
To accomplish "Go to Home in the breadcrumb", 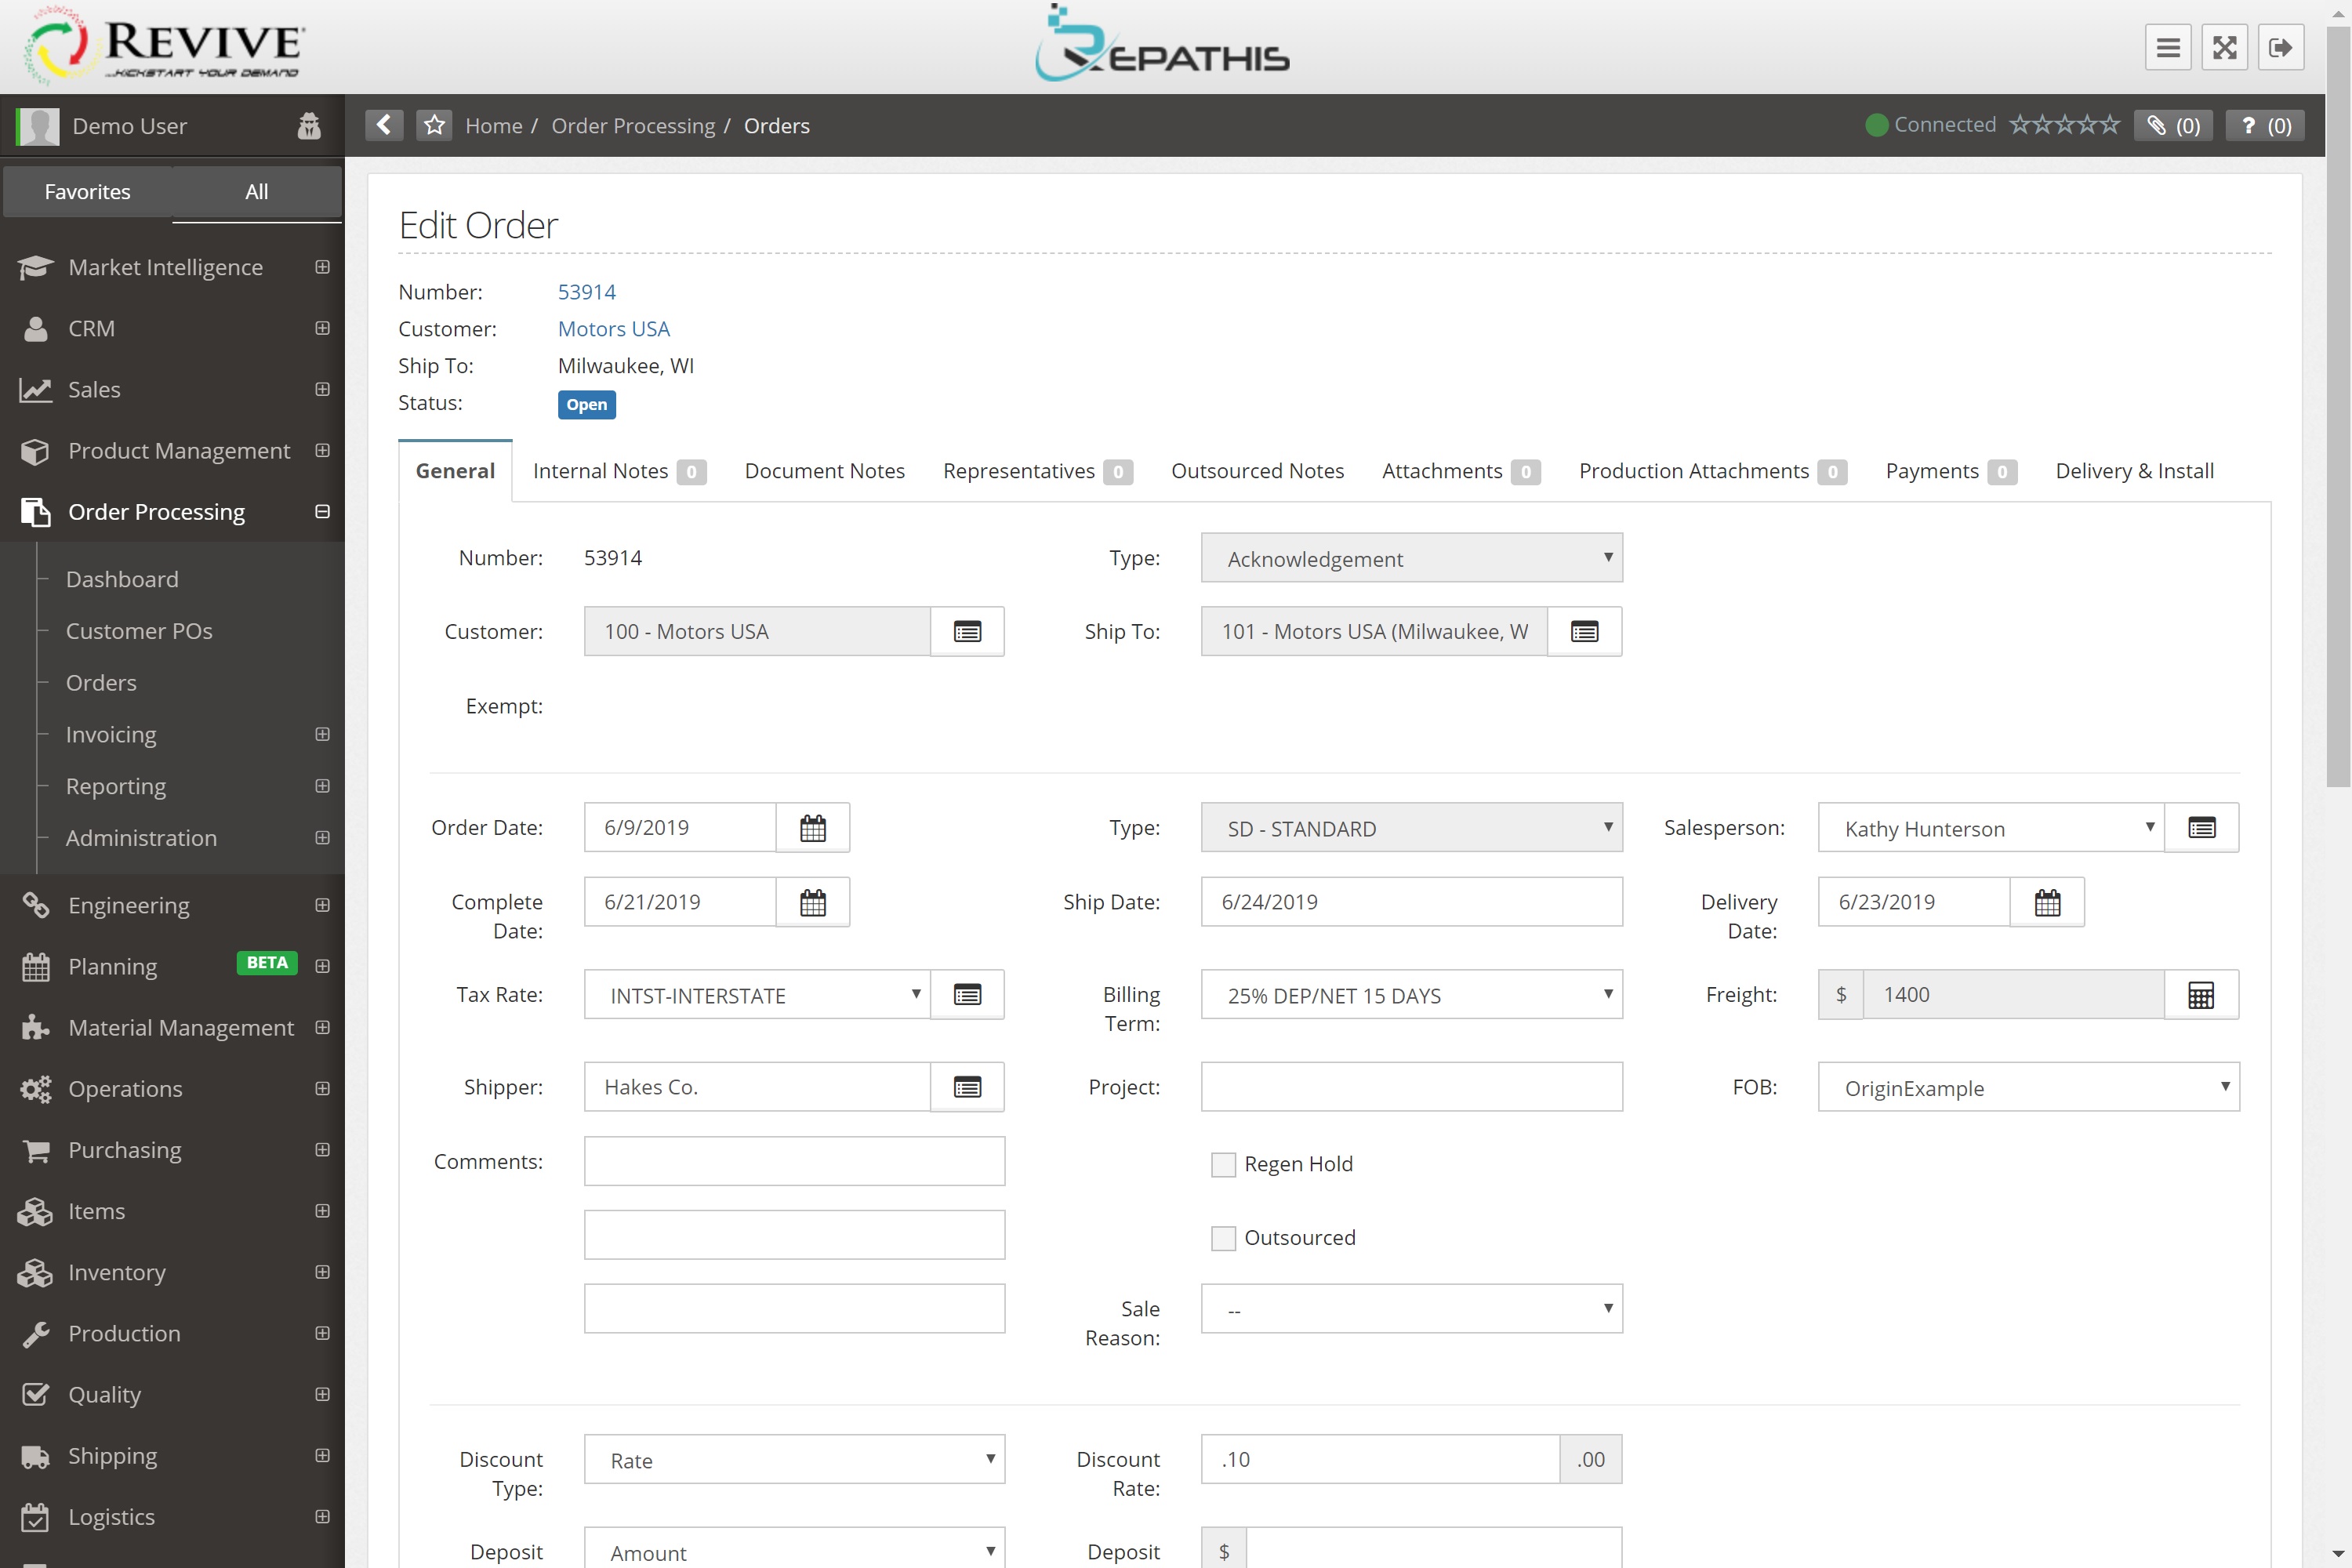I will pyautogui.click(x=494, y=126).
